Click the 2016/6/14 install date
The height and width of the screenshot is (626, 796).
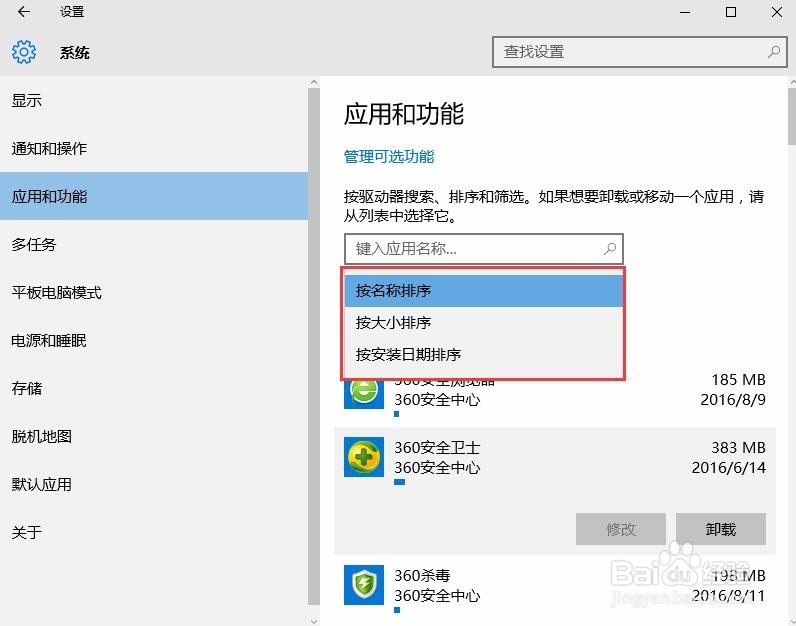[x=728, y=467]
